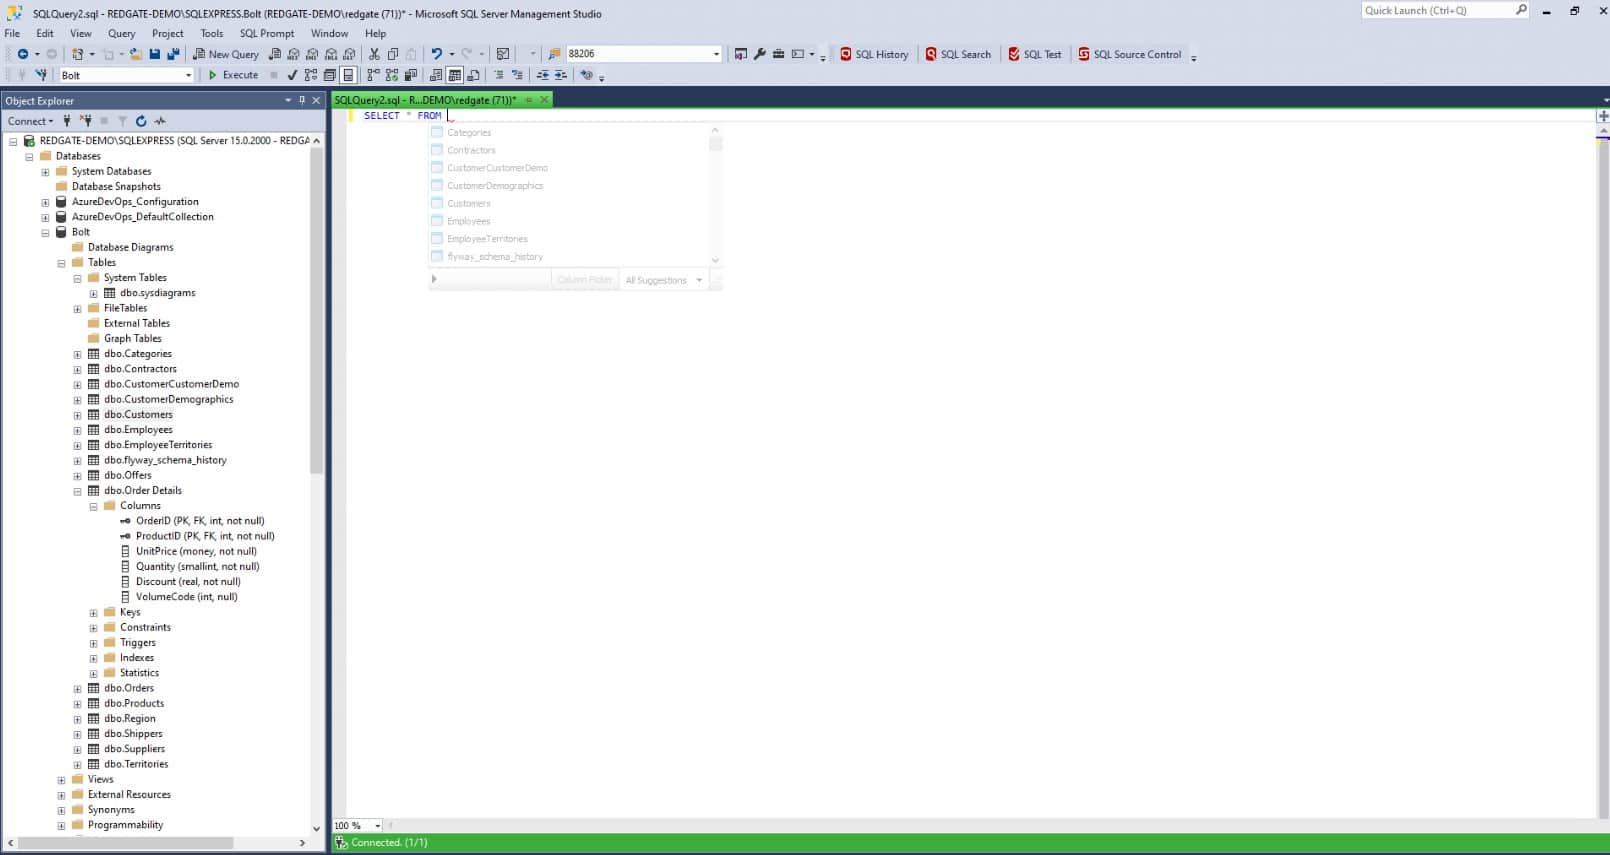Open the Tools menu
This screenshot has height=855, width=1610.
(212, 33)
